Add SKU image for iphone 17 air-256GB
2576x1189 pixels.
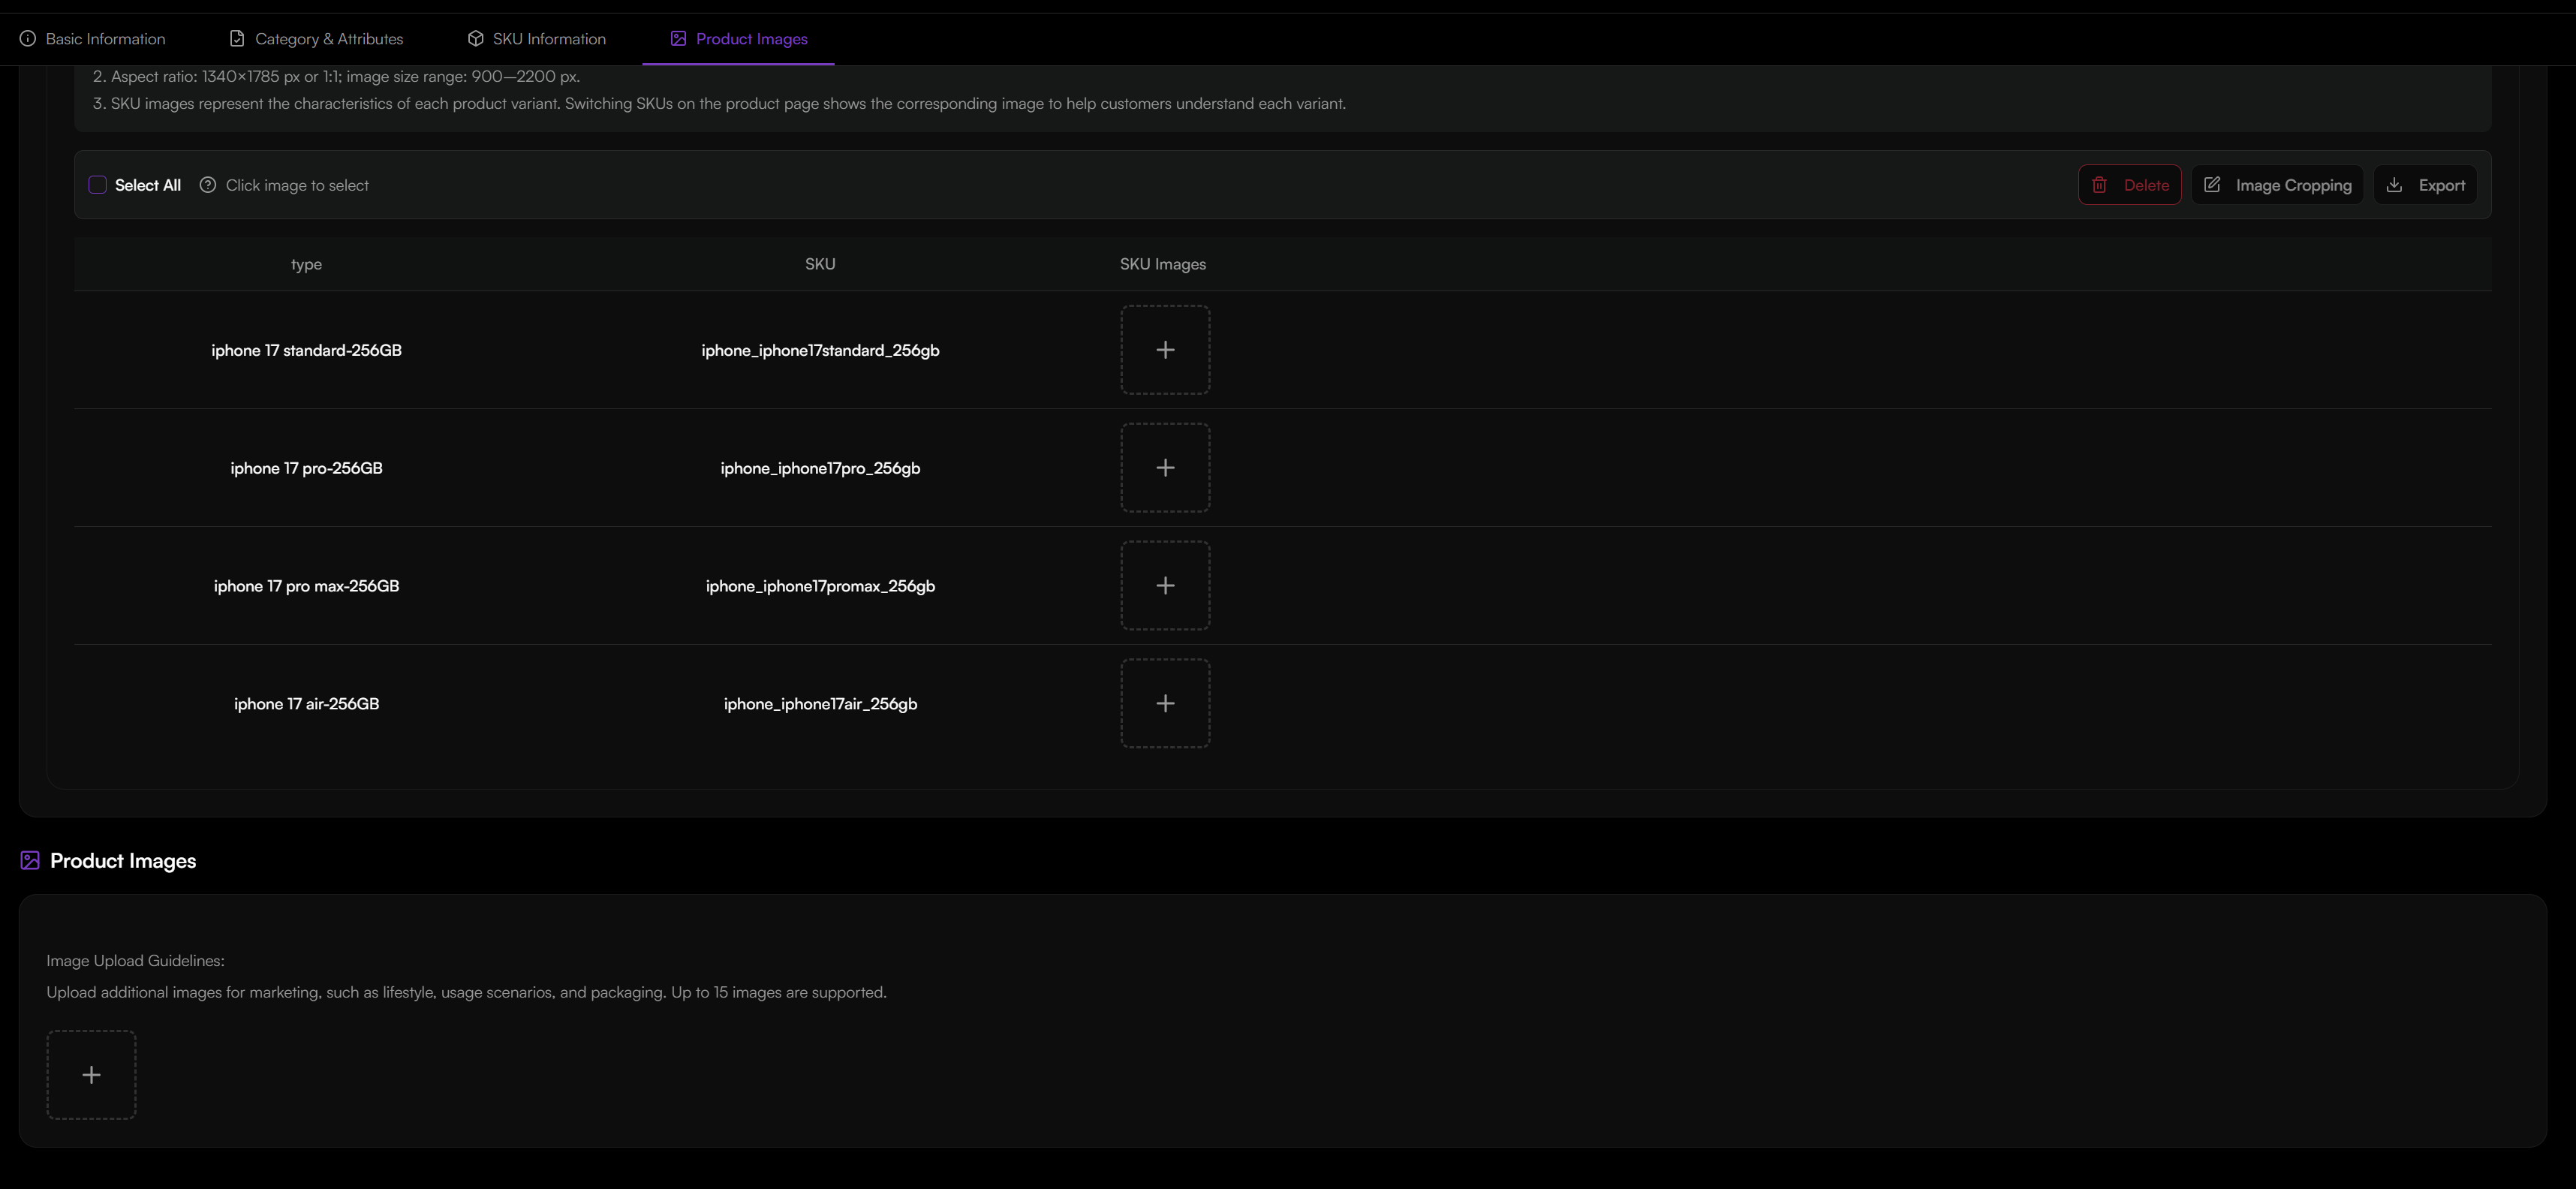(1164, 704)
